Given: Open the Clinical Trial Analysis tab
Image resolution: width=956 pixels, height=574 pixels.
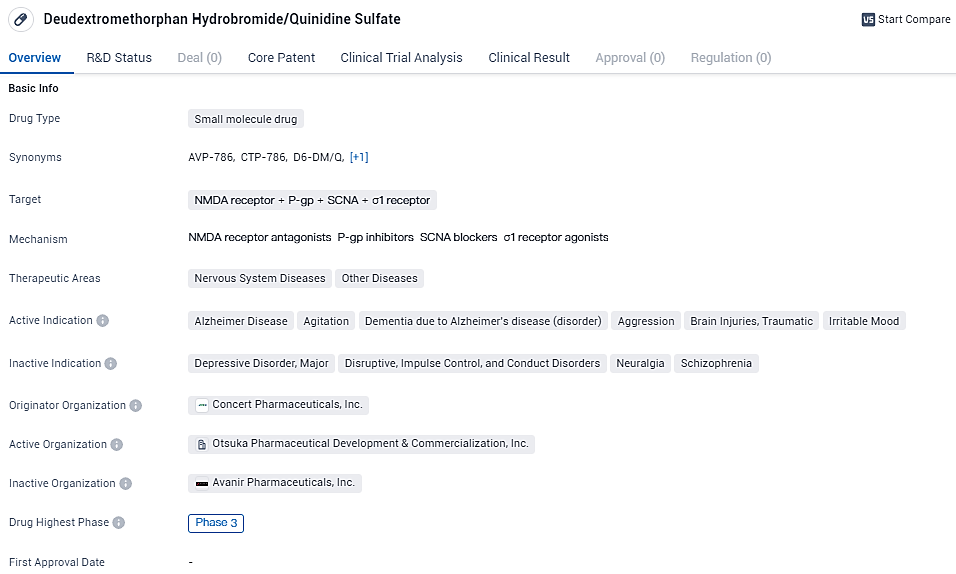Looking at the screenshot, I should [x=401, y=58].
